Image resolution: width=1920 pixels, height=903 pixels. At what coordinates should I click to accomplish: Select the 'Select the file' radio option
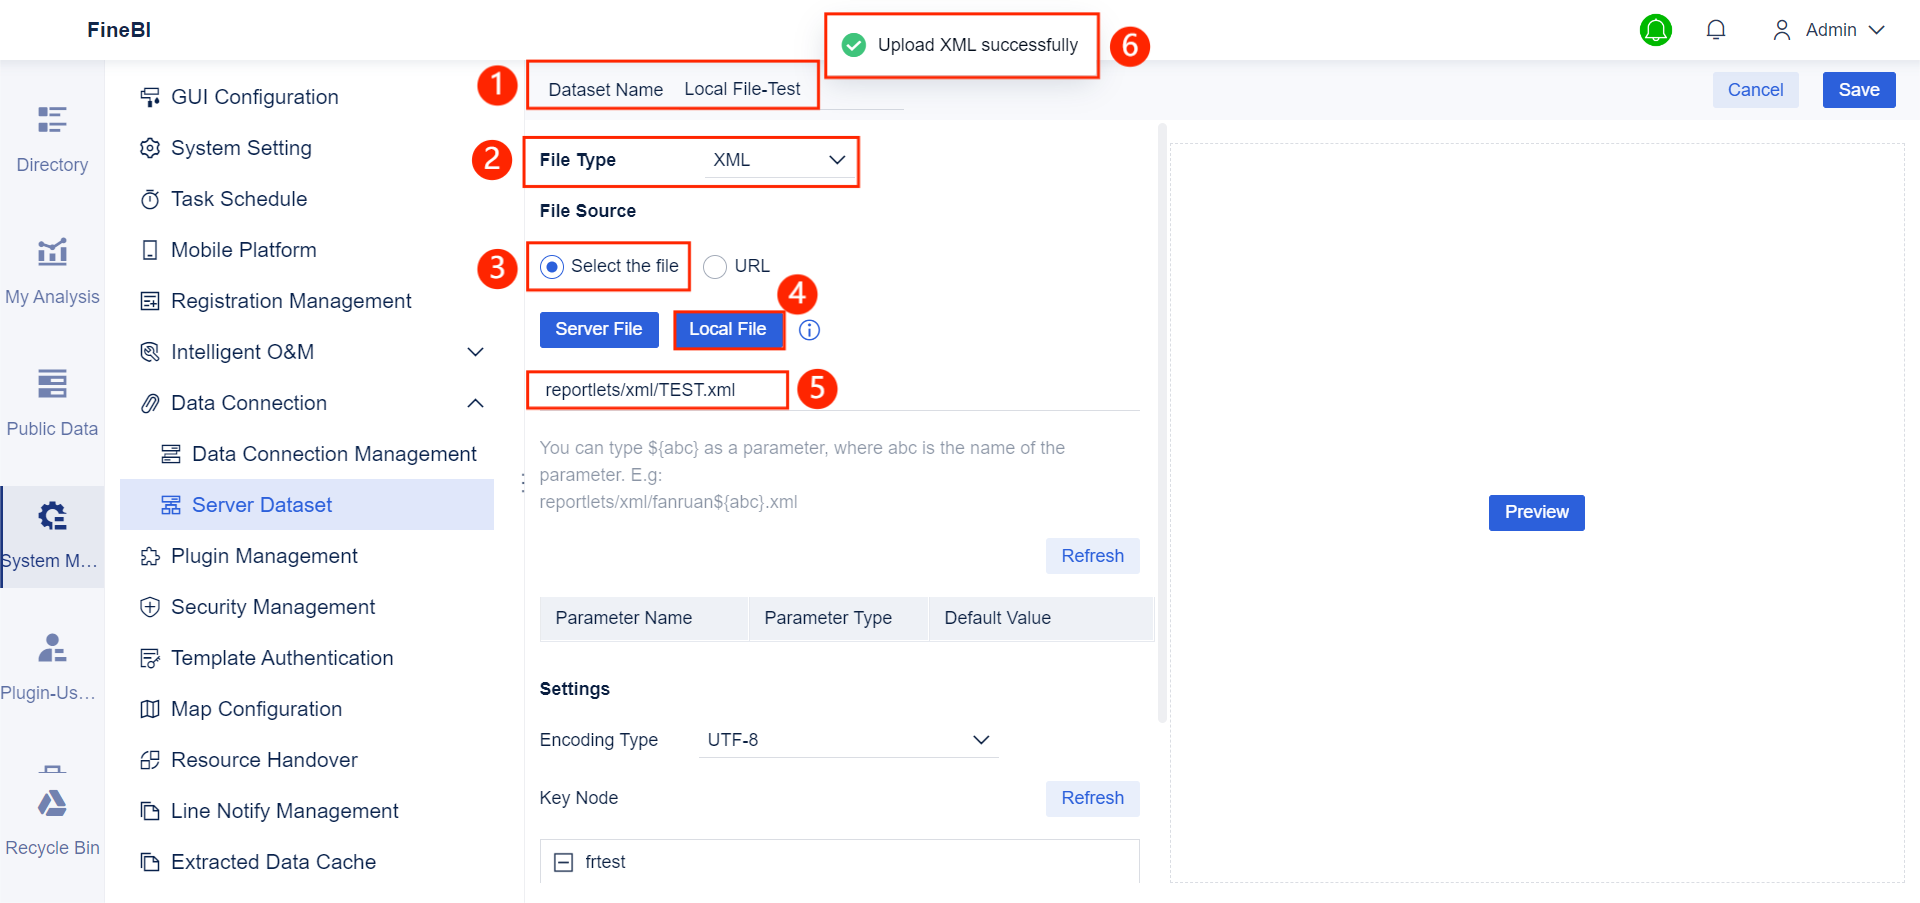tap(552, 267)
